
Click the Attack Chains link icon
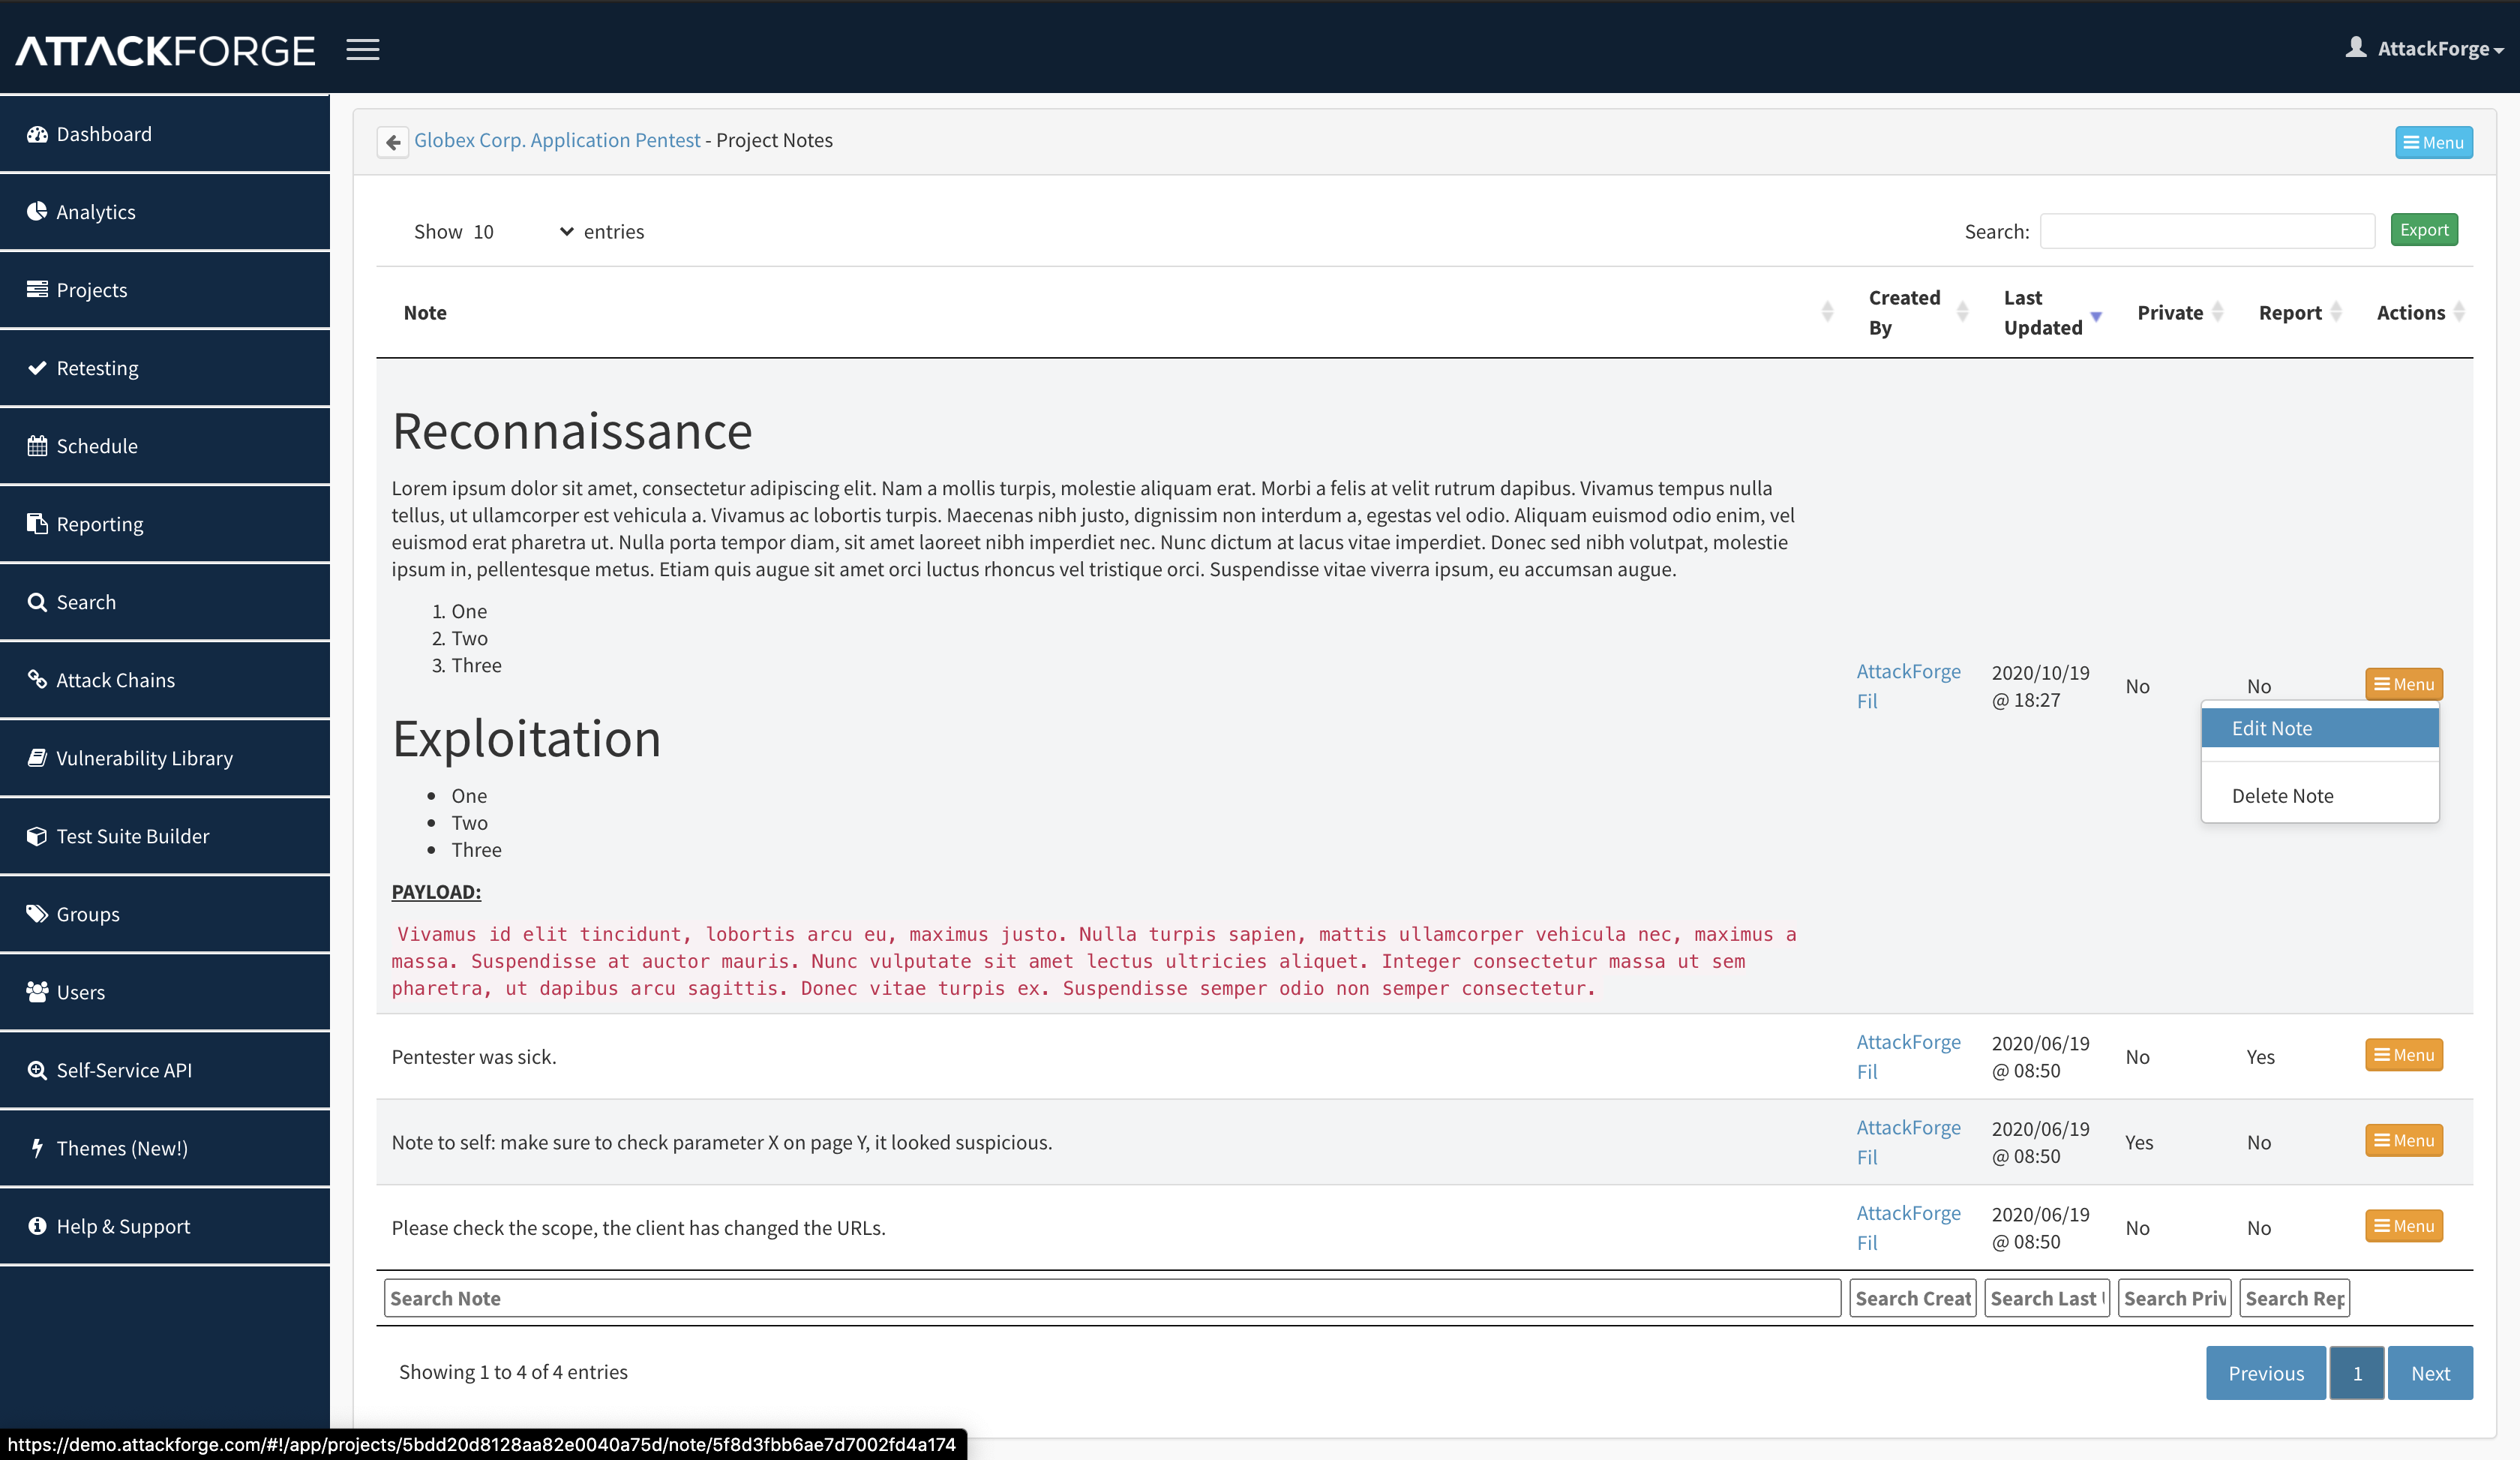tap(37, 680)
